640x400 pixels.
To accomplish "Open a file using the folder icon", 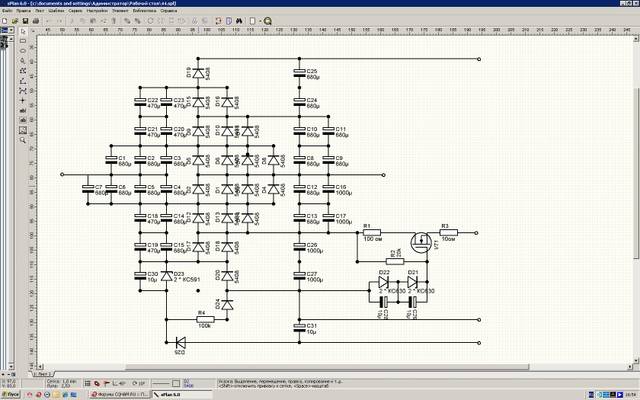I will pos(15,21).
